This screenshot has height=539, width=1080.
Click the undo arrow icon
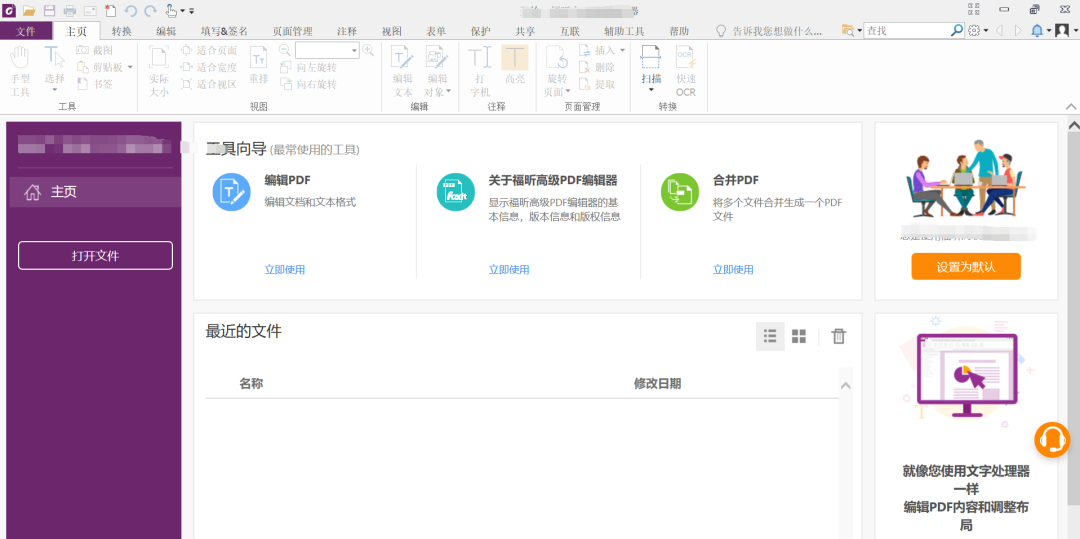pos(130,10)
